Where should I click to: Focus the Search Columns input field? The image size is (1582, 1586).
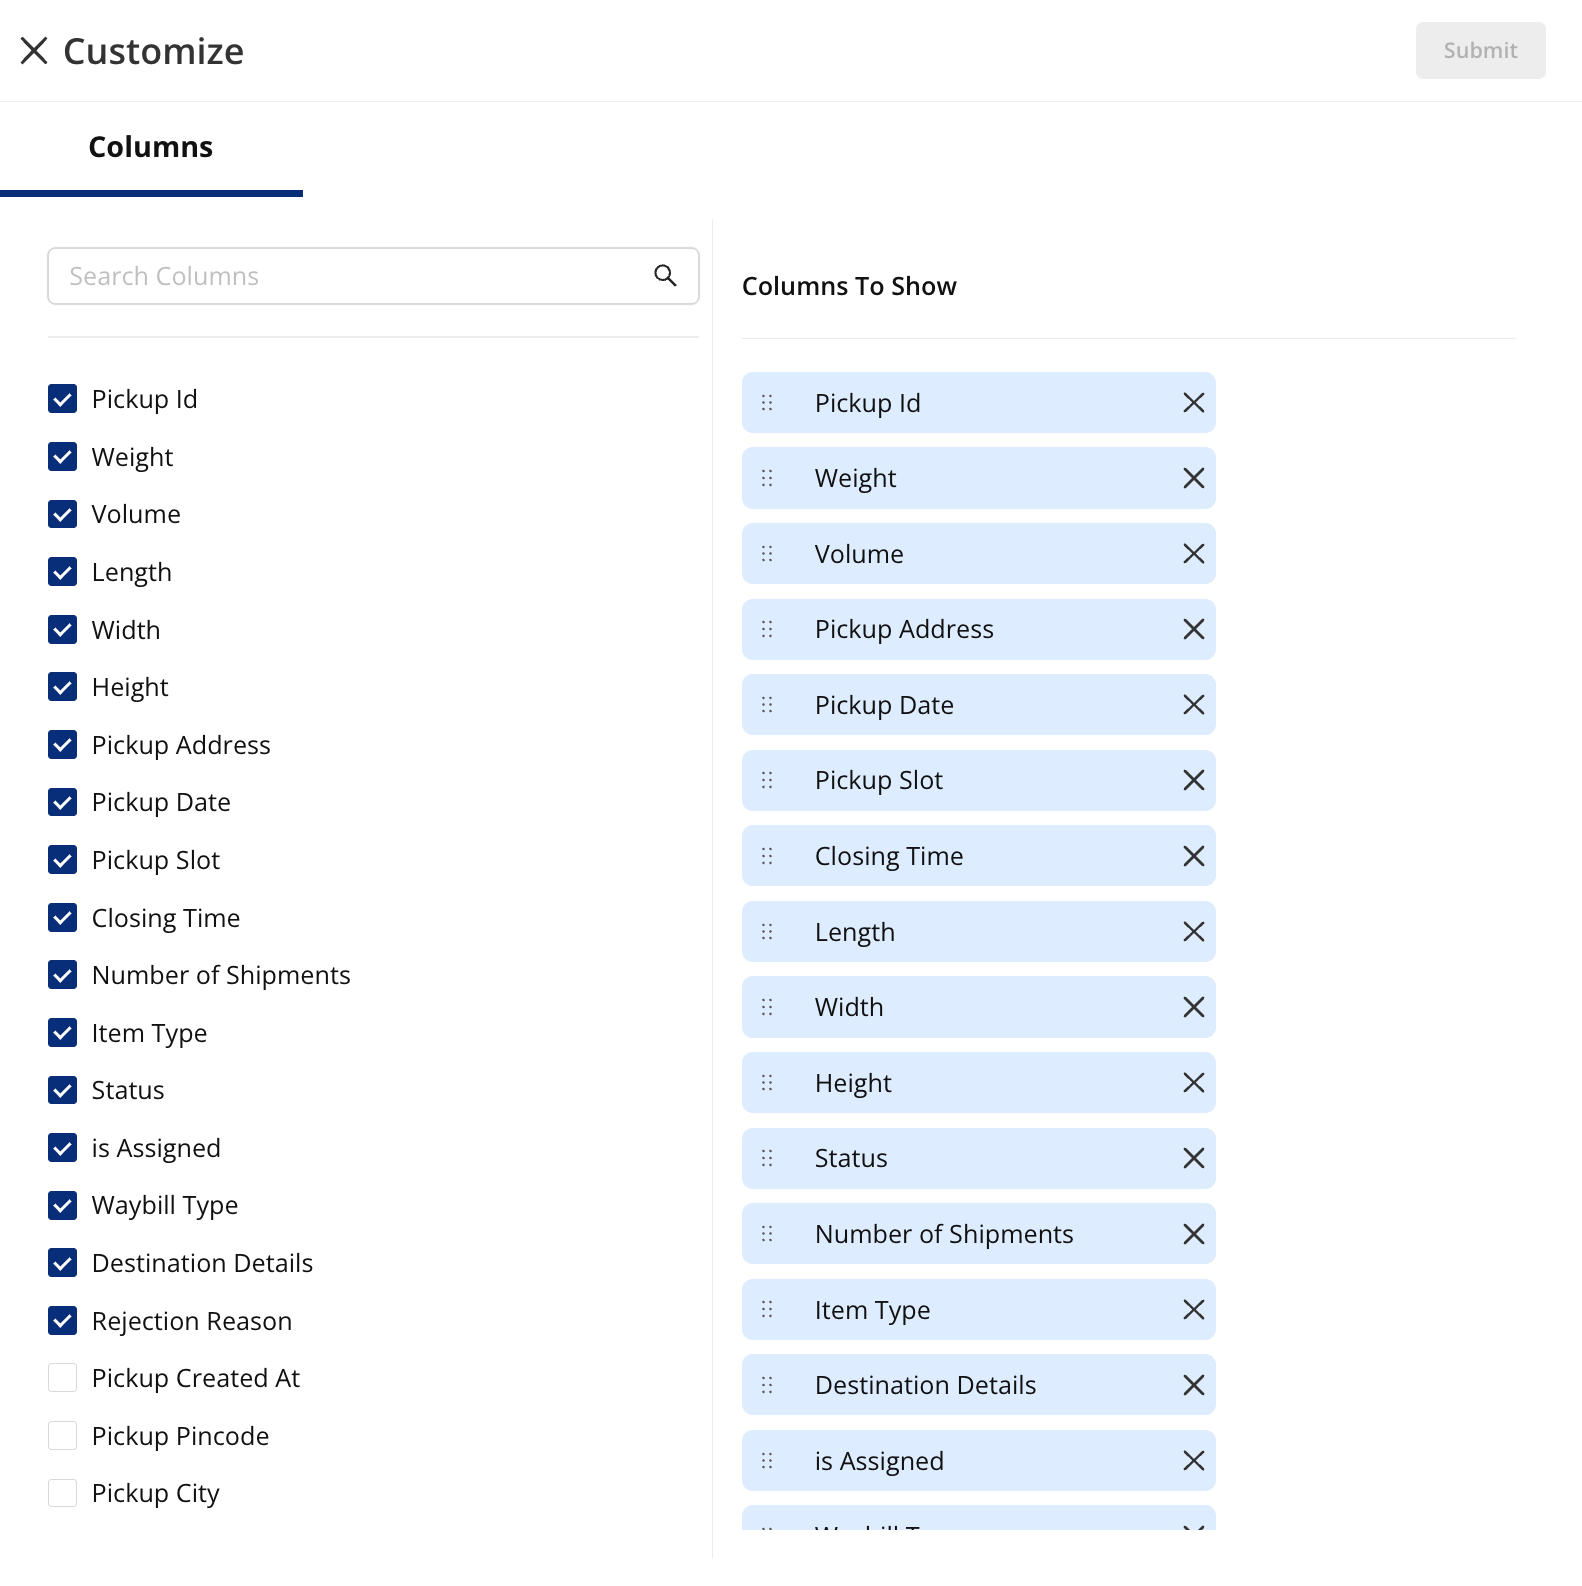tap(350, 276)
